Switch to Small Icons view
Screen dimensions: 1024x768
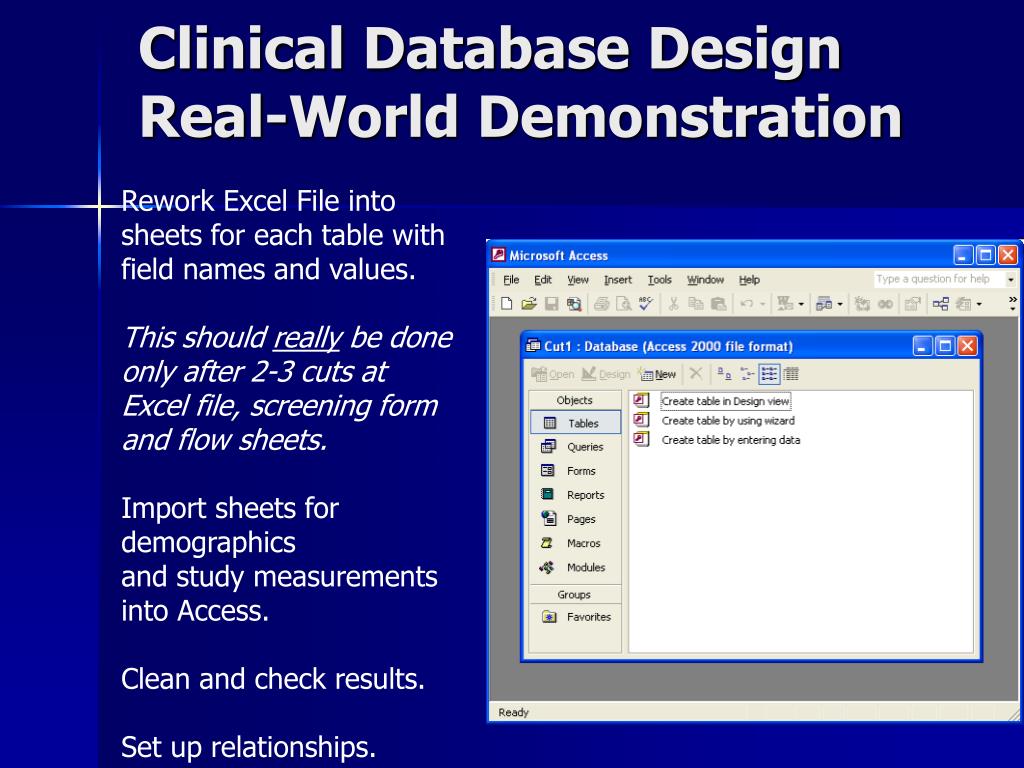[x=746, y=374]
